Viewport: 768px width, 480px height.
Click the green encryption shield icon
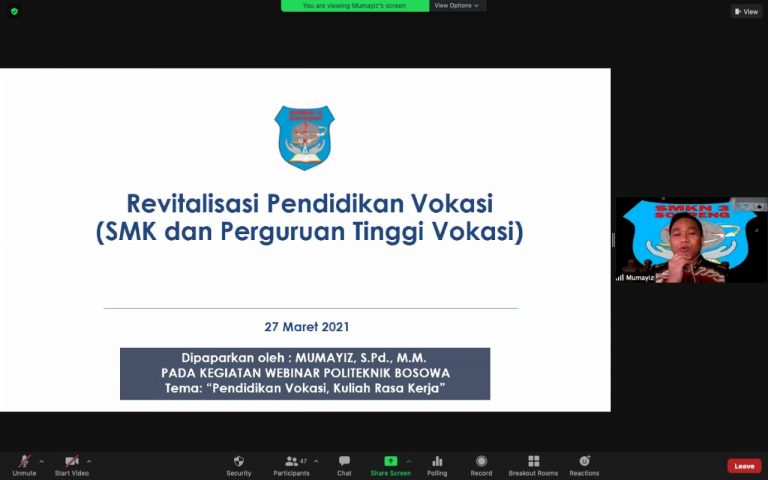point(14,11)
